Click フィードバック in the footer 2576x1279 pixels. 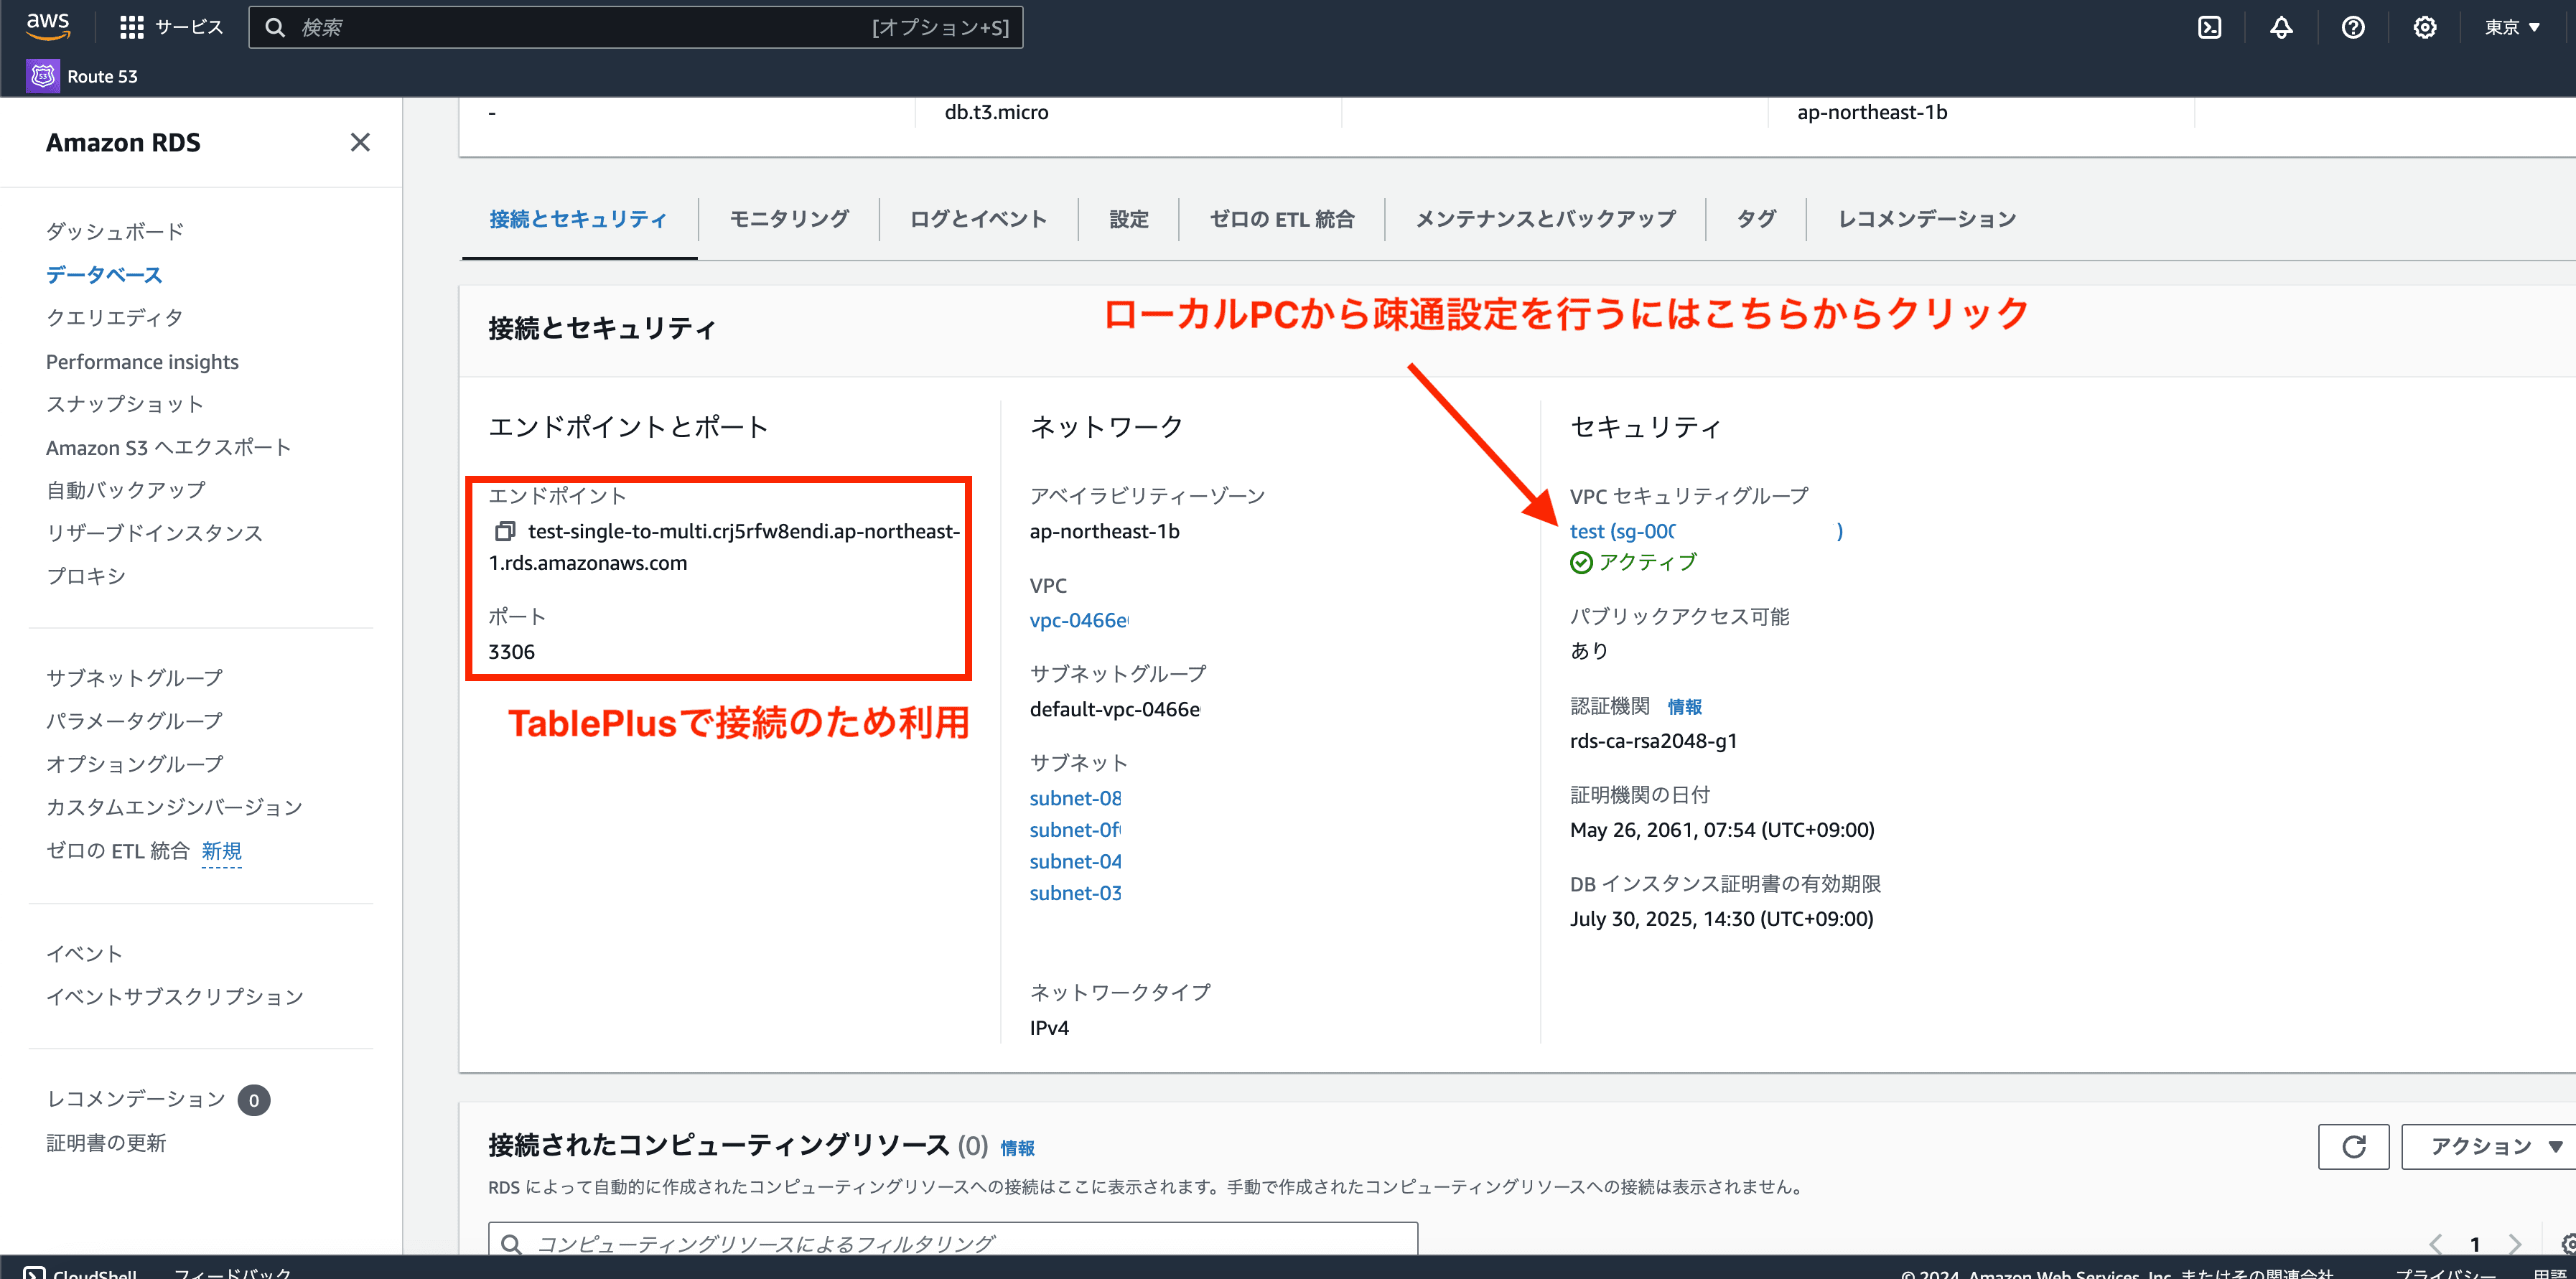pyautogui.click(x=233, y=1272)
